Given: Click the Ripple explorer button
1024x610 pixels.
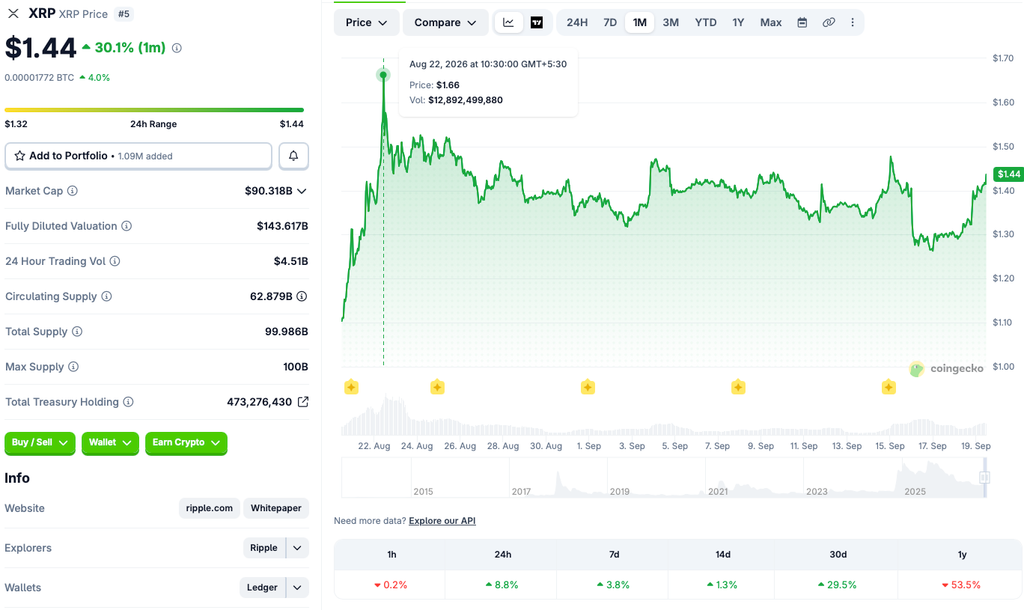Looking at the screenshot, I should point(264,548).
